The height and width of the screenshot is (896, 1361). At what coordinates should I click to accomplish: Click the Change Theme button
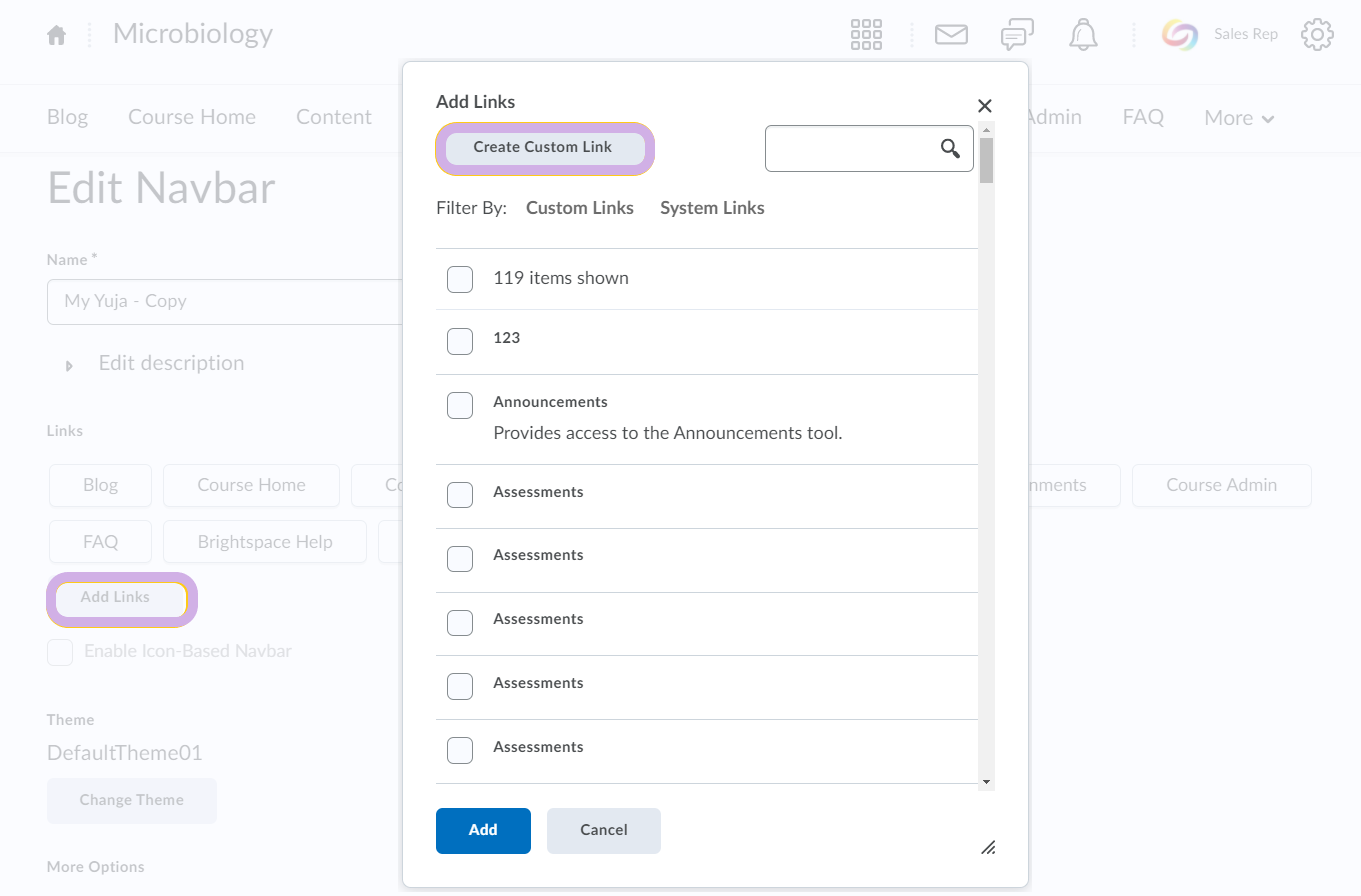click(132, 801)
